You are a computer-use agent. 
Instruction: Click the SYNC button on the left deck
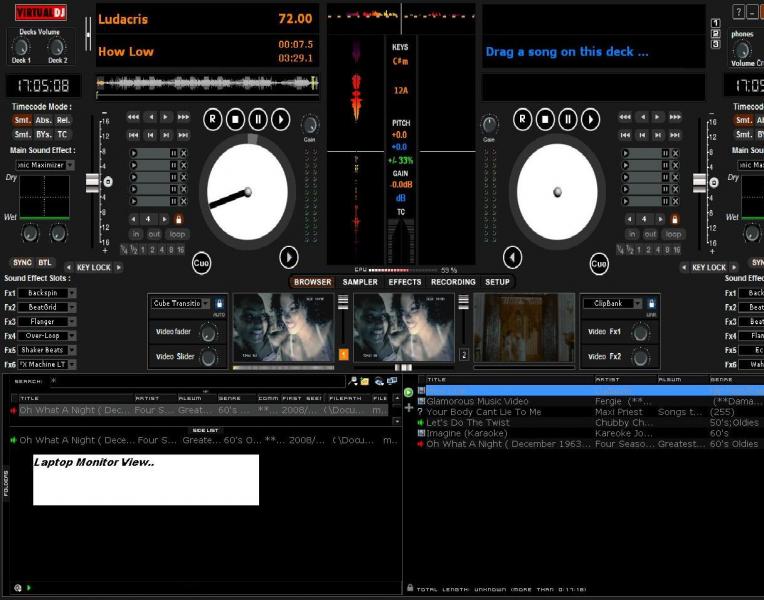tap(22, 262)
